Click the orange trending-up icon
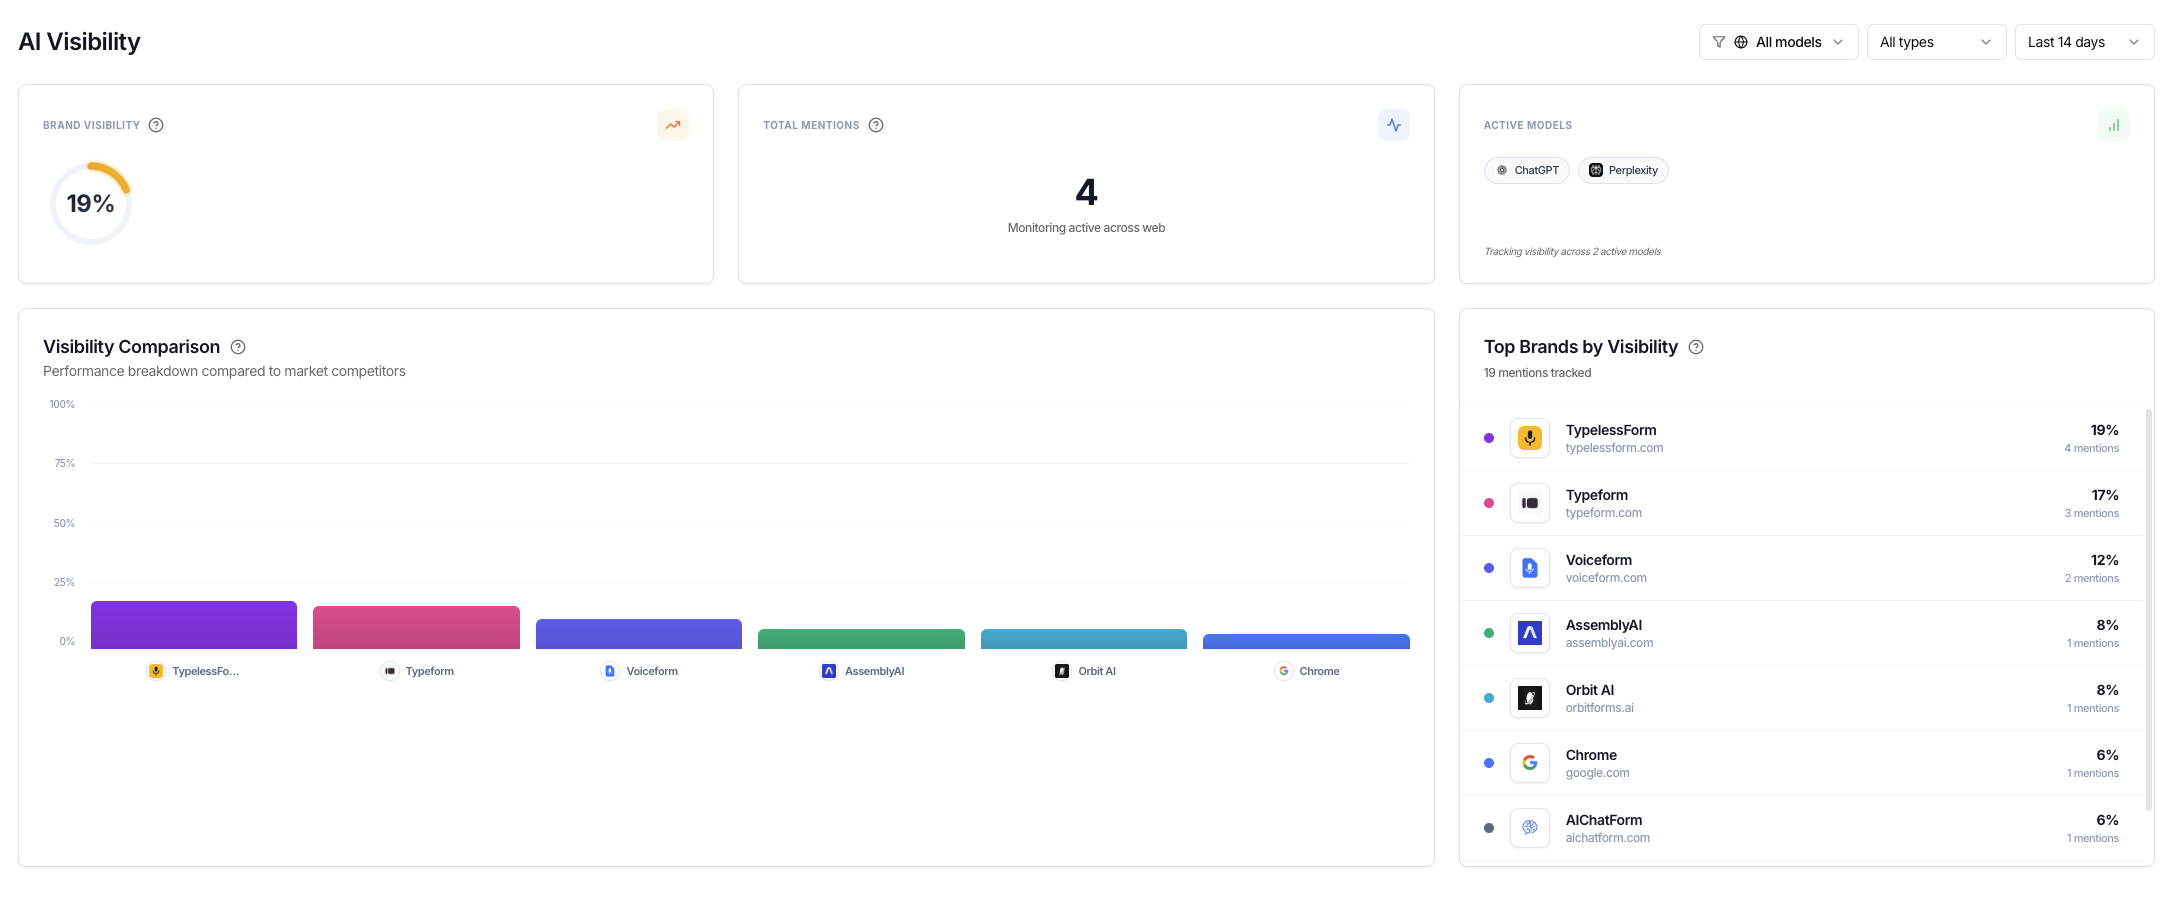 tap(673, 125)
